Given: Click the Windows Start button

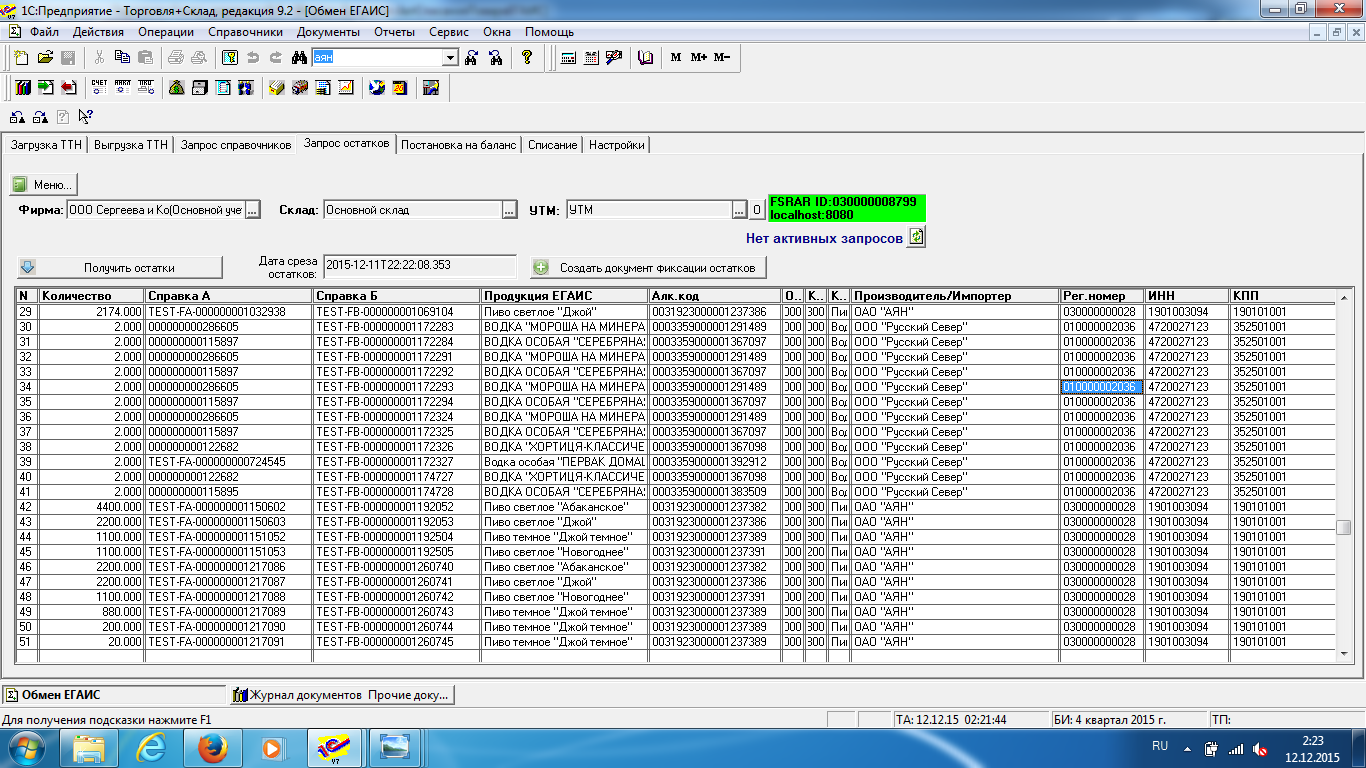Looking at the screenshot, I should click(x=27, y=747).
